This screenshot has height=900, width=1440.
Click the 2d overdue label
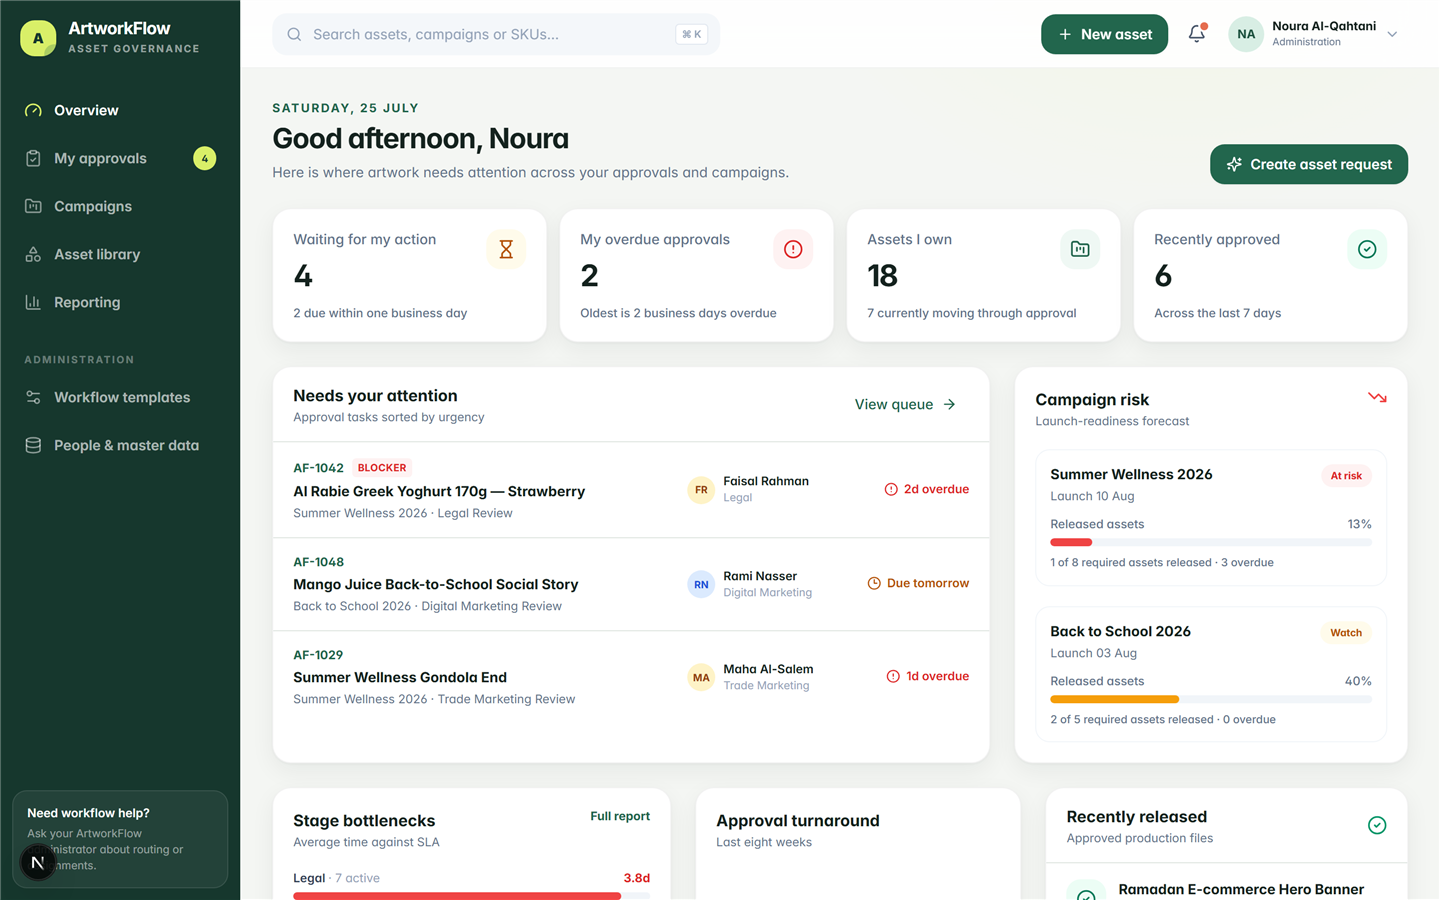pyautogui.click(x=927, y=489)
